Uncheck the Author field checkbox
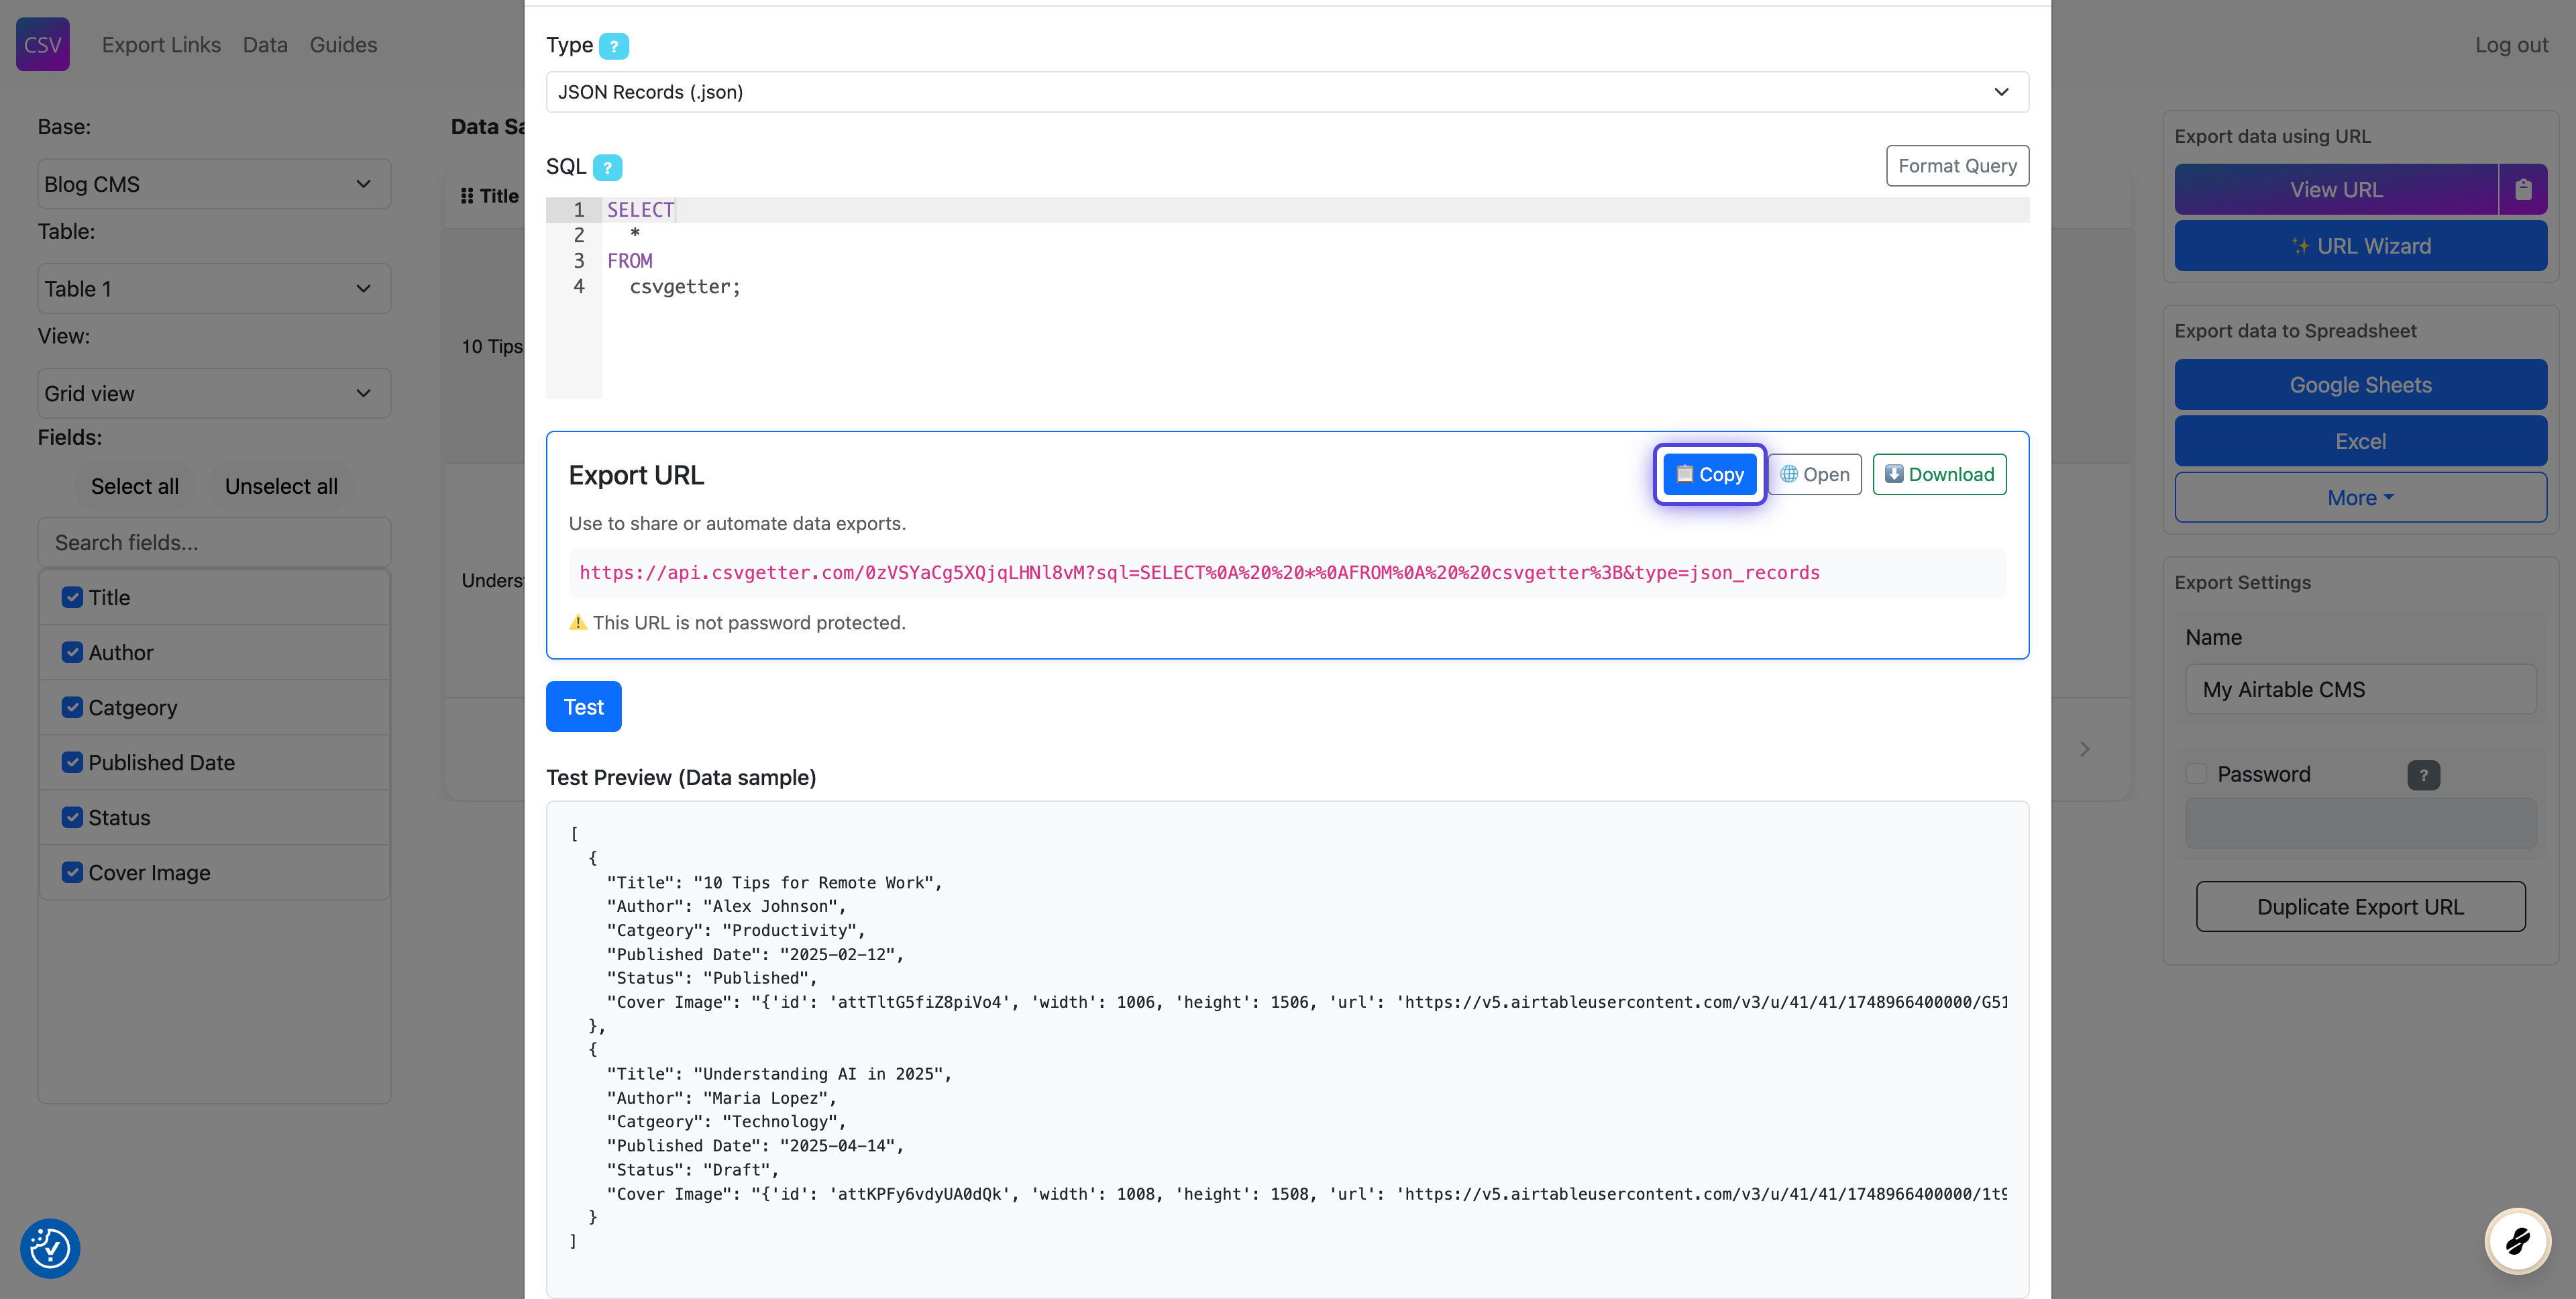The height and width of the screenshot is (1299, 2576). (x=72, y=652)
